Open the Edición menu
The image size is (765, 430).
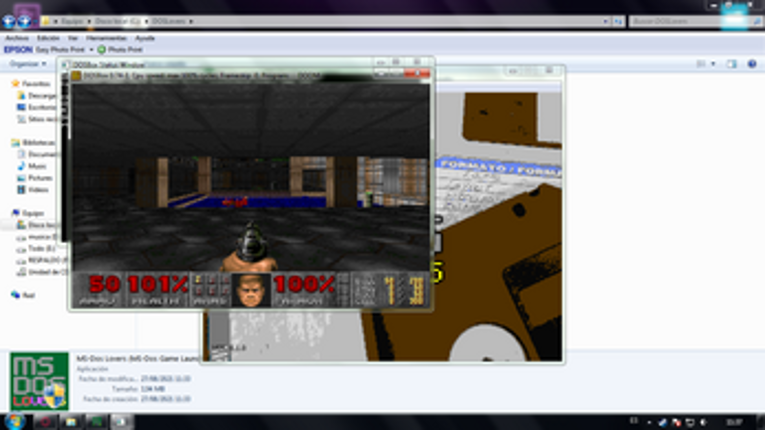pos(48,38)
